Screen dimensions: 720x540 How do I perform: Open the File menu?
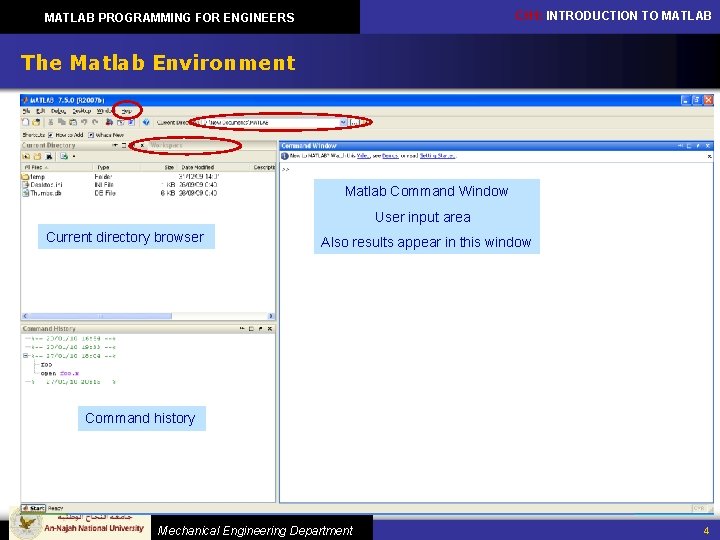(x=27, y=111)
